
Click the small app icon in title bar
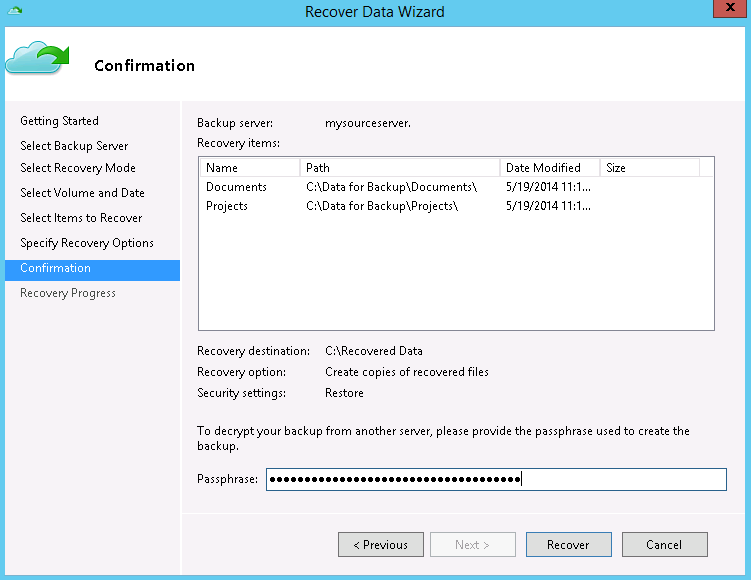coord(14,11)
